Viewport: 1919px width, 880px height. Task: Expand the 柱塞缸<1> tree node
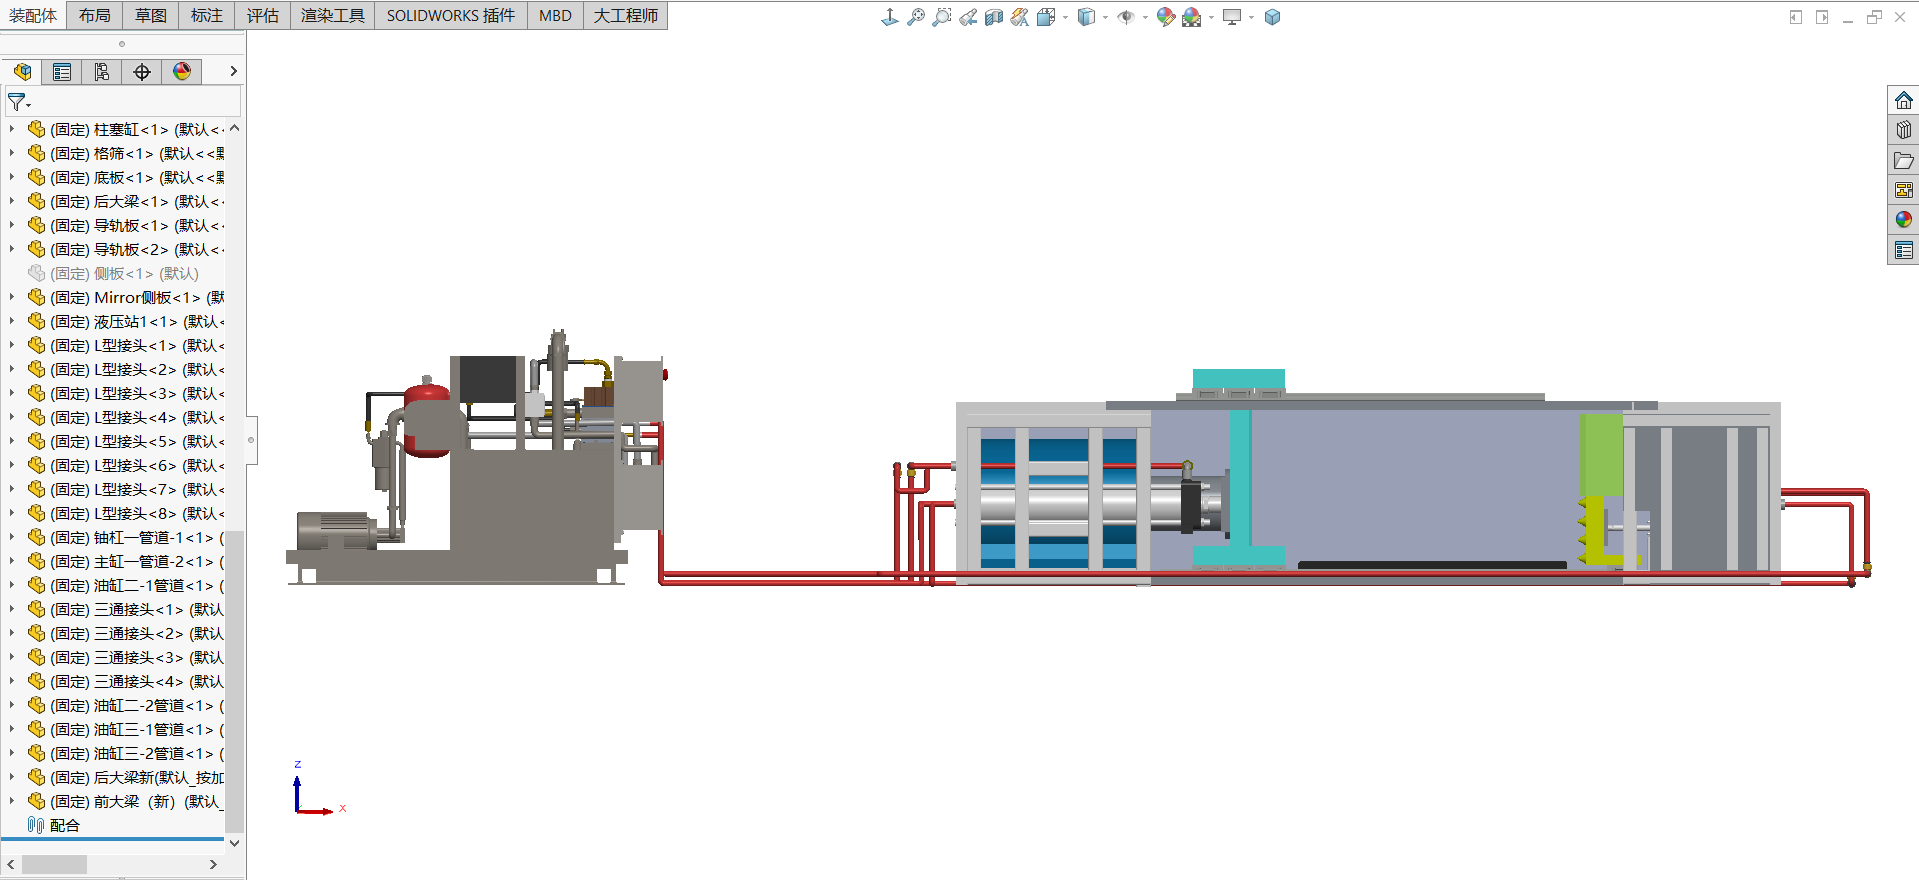pyautogui.click(x=11, y=129)
